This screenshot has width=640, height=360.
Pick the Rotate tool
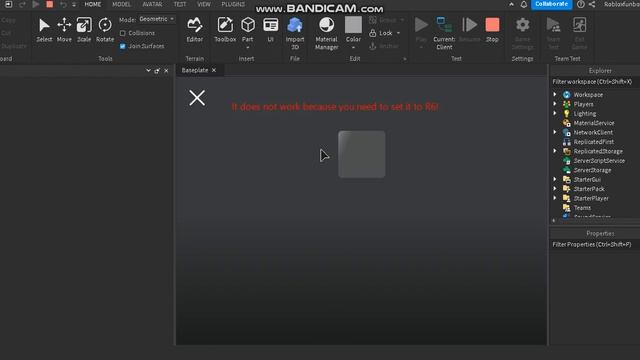tap(105, 30)
